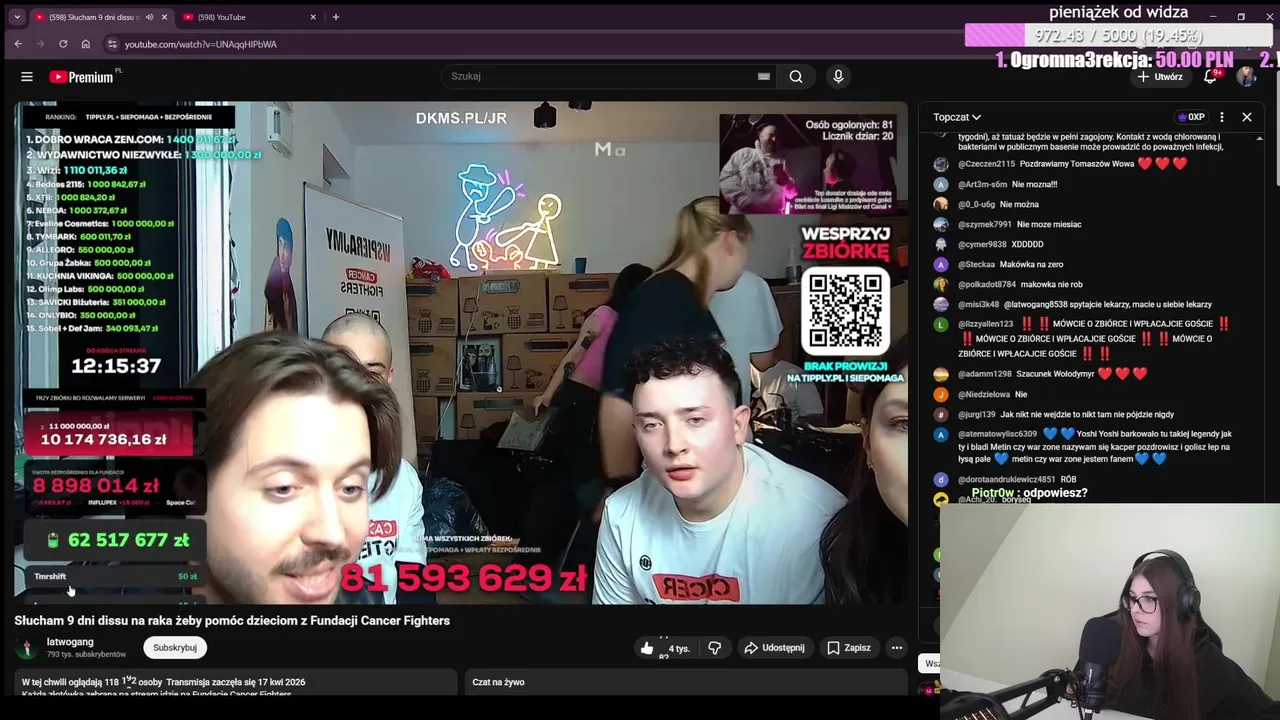
Task: Go forward with browser forward arrow
Action: point(40,44)
